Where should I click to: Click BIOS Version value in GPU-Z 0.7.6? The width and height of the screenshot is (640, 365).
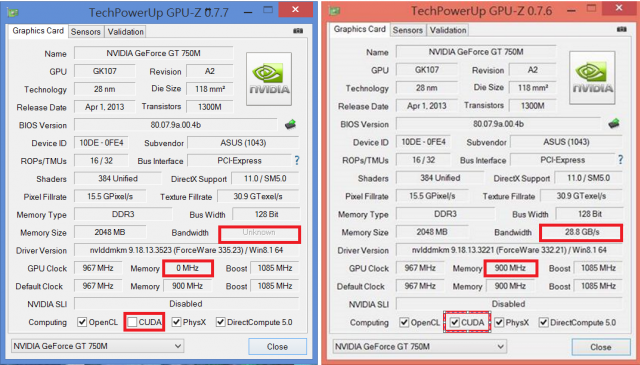tap(498, 124)
